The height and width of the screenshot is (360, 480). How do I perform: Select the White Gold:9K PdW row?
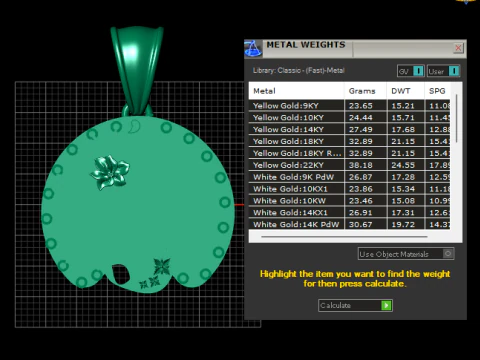click(349, 177)
